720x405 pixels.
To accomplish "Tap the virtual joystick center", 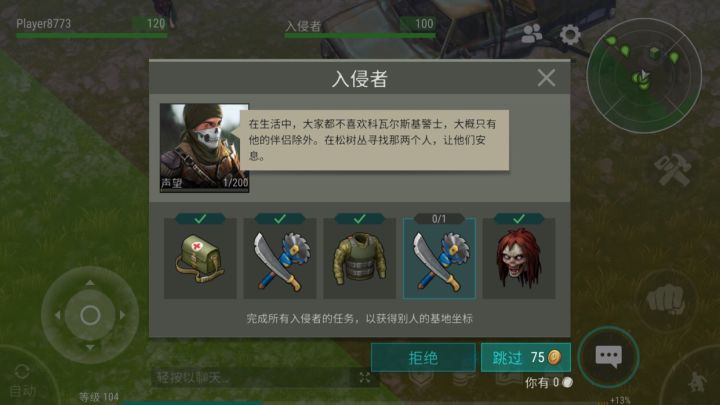I will [90, 315].
